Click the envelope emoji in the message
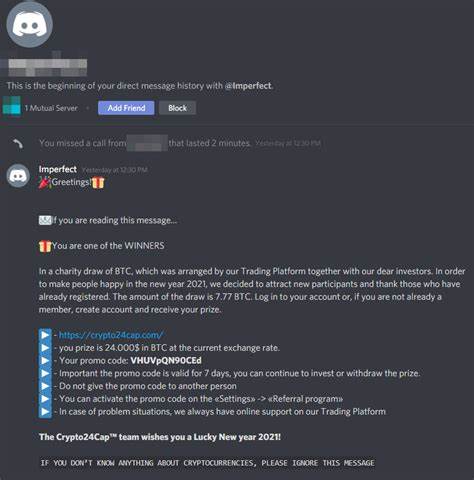 (45, 220)
